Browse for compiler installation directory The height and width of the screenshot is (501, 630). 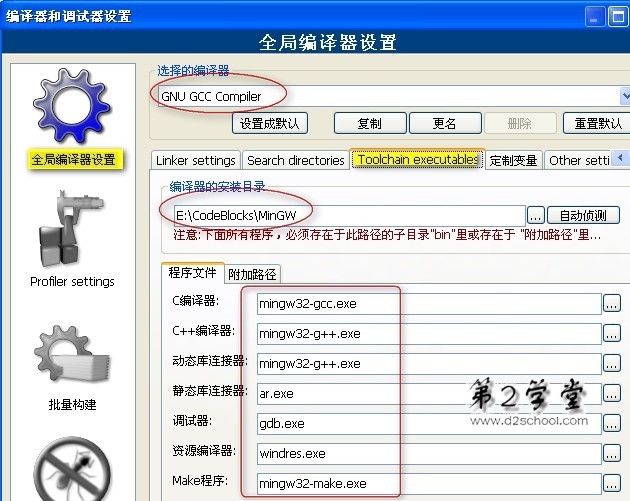(x=536, y=216)
